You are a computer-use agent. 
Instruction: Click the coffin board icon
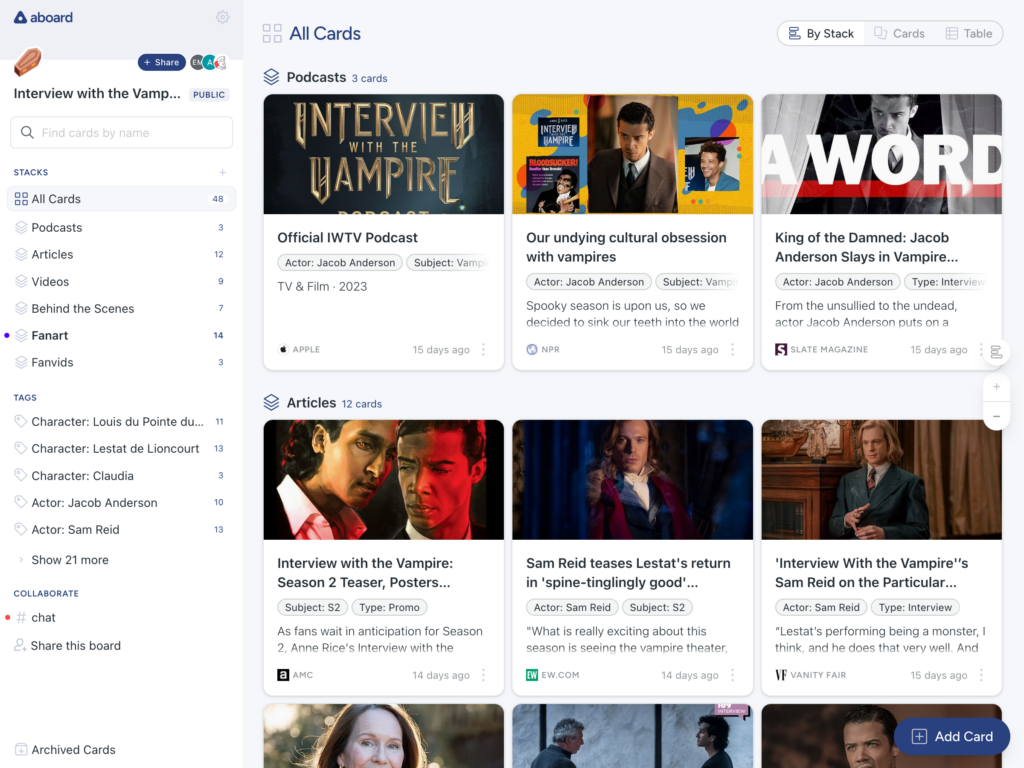click(27, 62)
